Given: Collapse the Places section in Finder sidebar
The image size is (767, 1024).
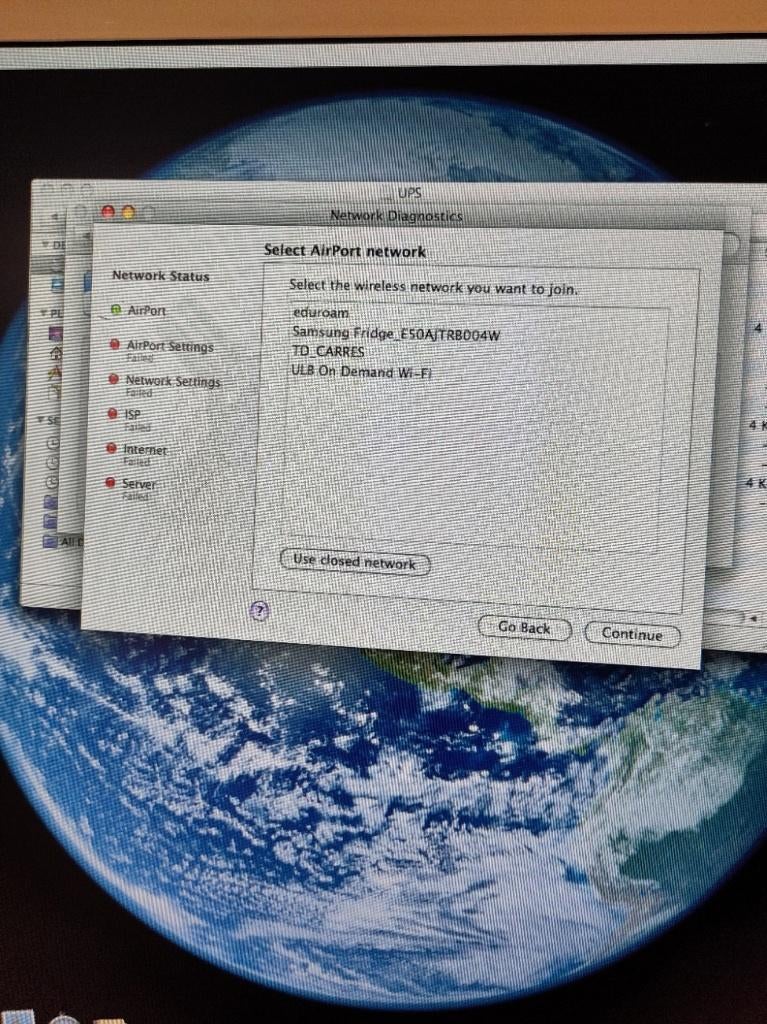Looking at the screenshot, I should tap(45, 313).
